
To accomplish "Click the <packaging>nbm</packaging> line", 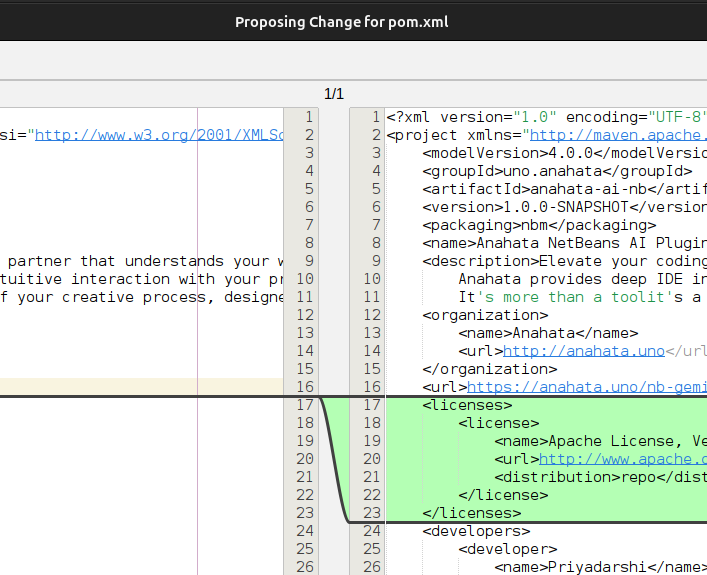I will point(539,225).
